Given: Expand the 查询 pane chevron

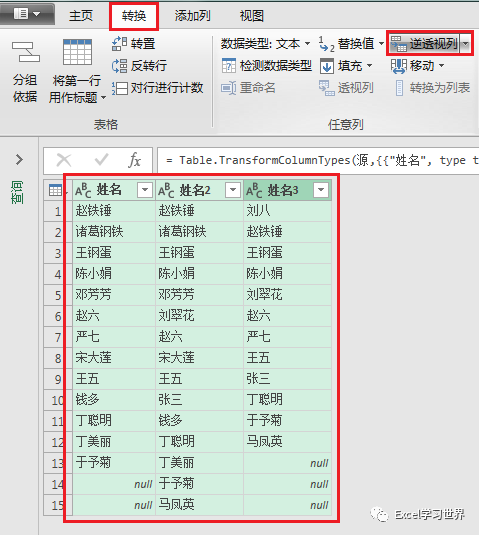Looking at the screenshot, I should [x=19, y=159].
